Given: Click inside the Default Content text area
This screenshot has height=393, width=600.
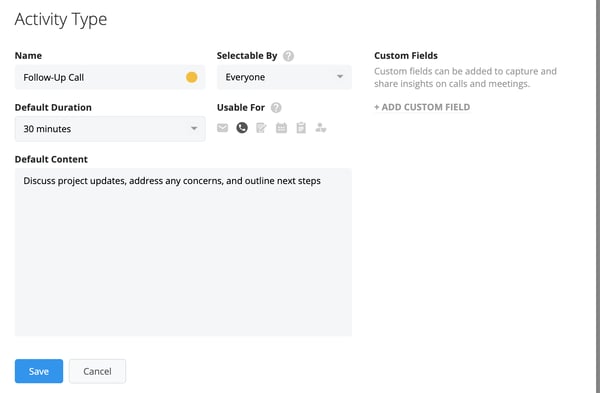Looking at the screenshot, I should pyautogui.click(x=183, y=252).
